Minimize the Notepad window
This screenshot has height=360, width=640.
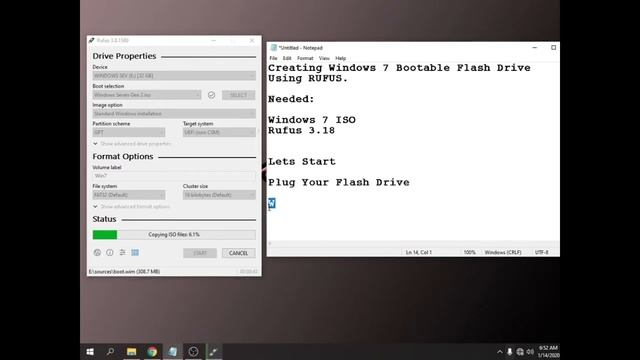534,48
